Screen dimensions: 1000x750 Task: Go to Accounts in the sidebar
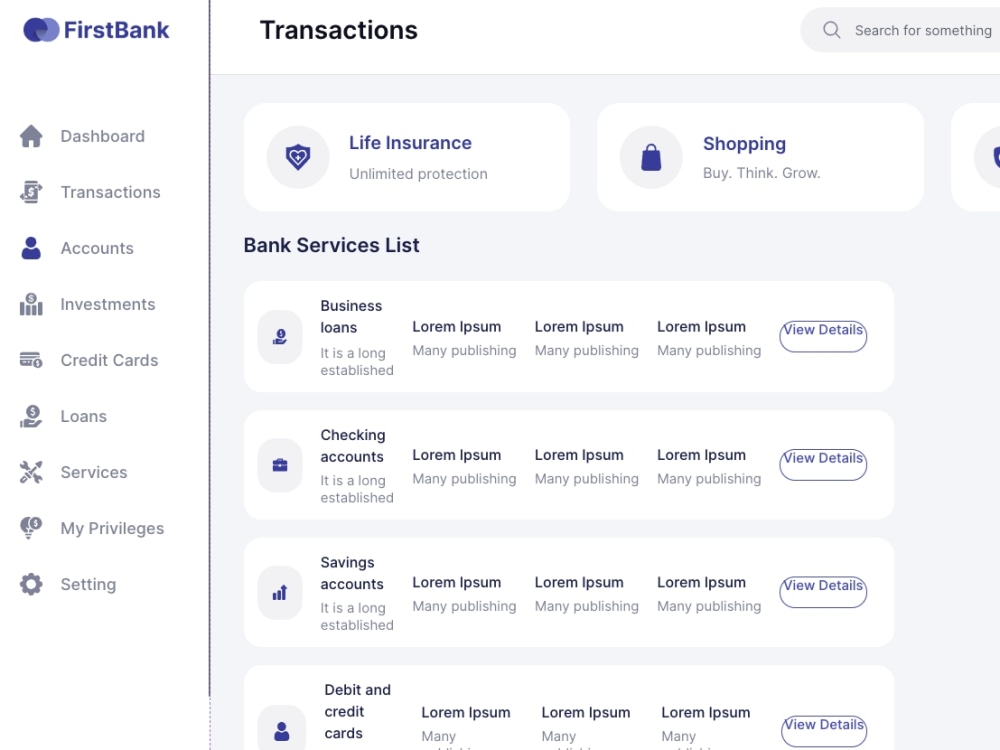pos(97,248)
